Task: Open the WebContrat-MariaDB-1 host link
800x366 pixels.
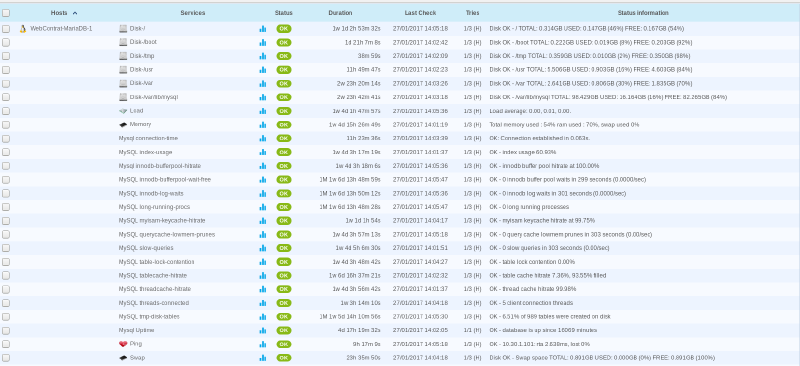Action: [x=61, y=29]
